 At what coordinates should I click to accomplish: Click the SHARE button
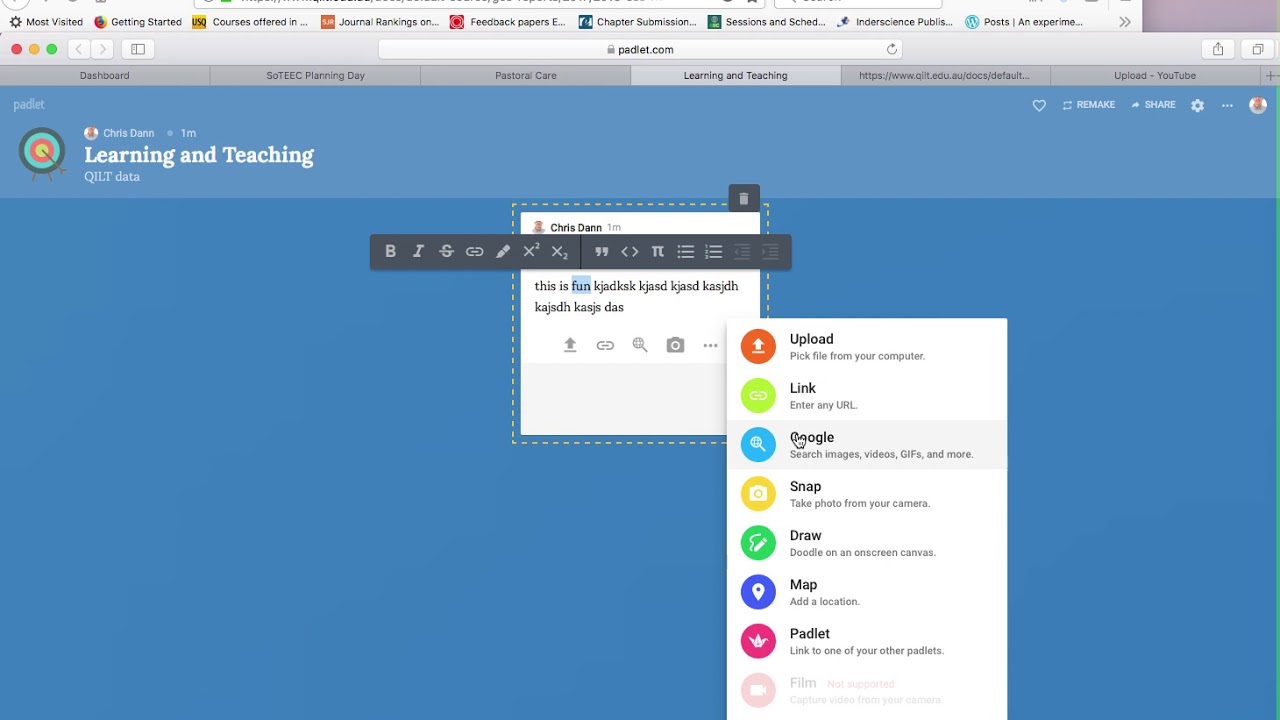(1153, 105)
